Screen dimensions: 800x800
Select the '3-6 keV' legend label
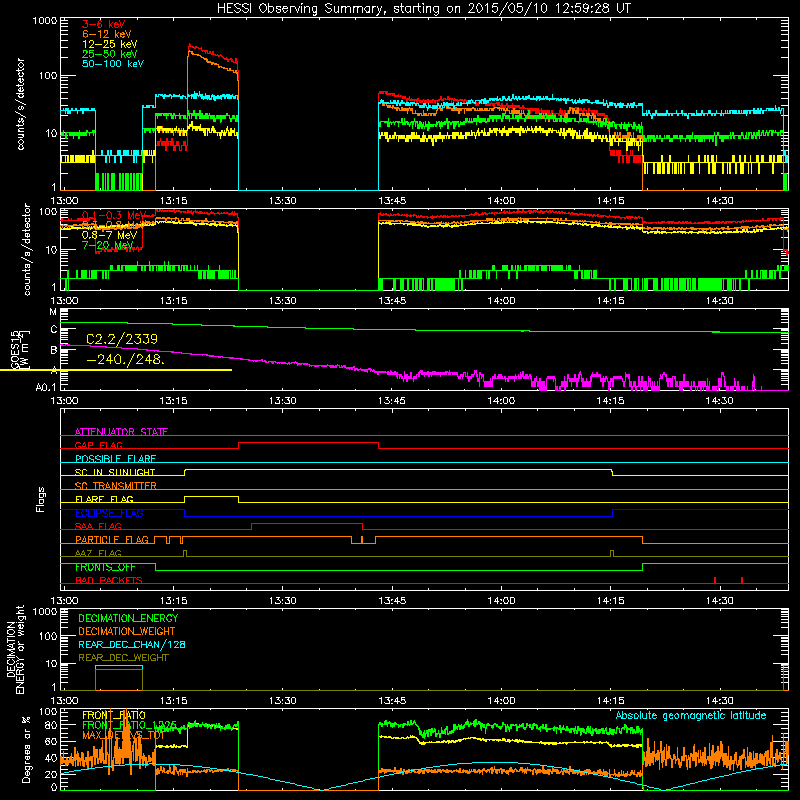click(103, 24)
